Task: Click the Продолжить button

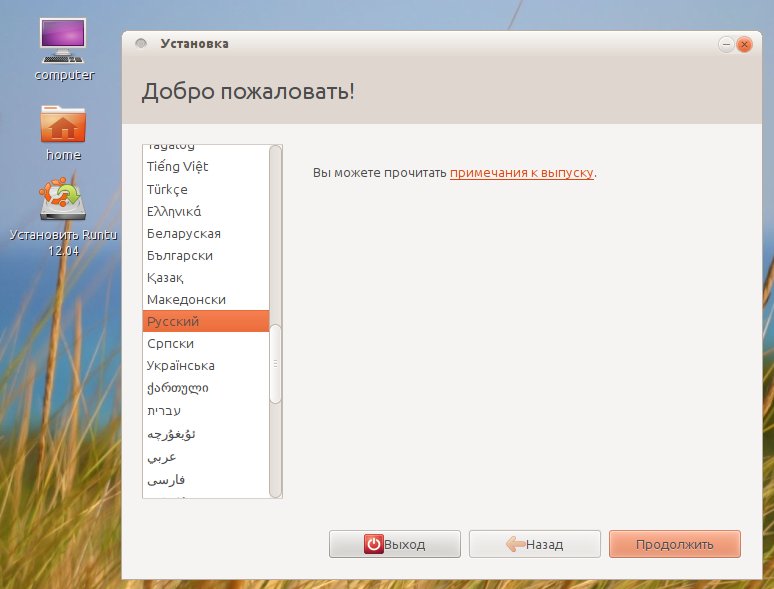Action: pos(675,544)
